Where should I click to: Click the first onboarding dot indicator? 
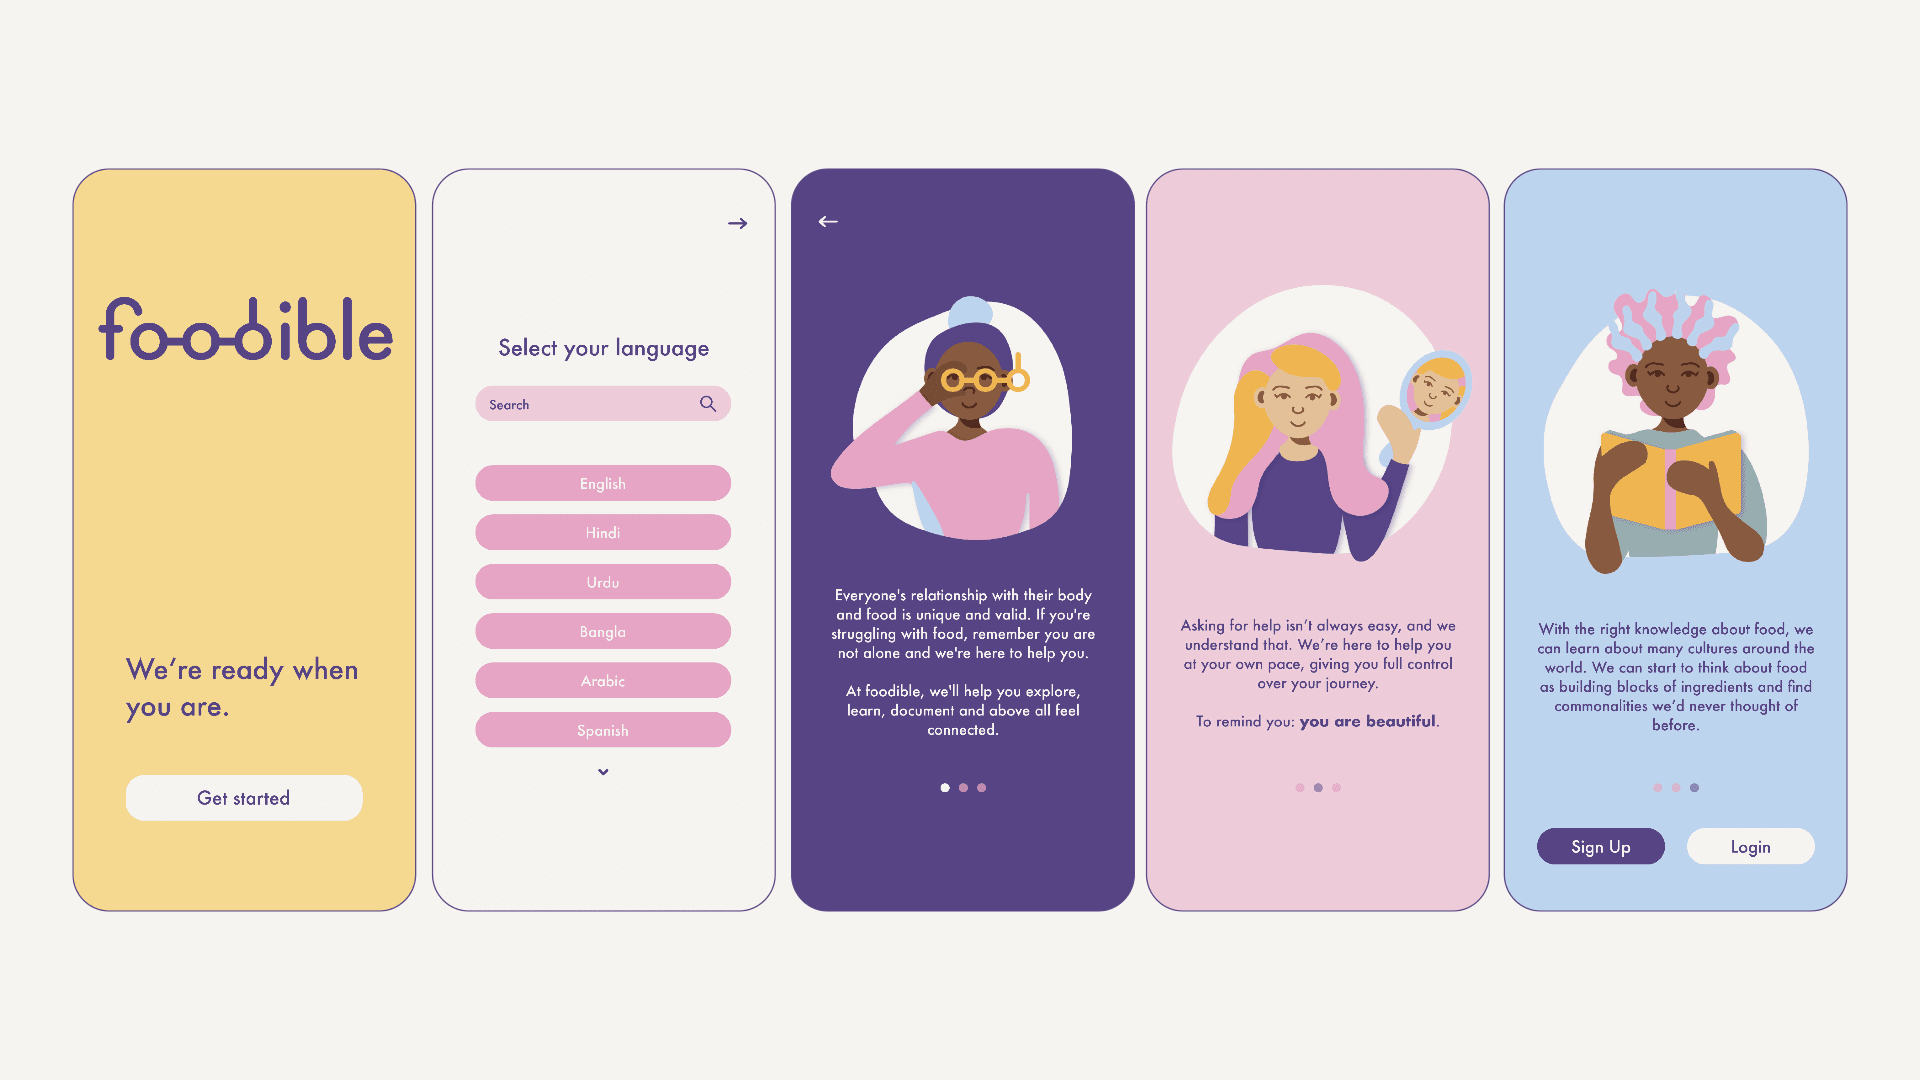(x=944, y=786)
